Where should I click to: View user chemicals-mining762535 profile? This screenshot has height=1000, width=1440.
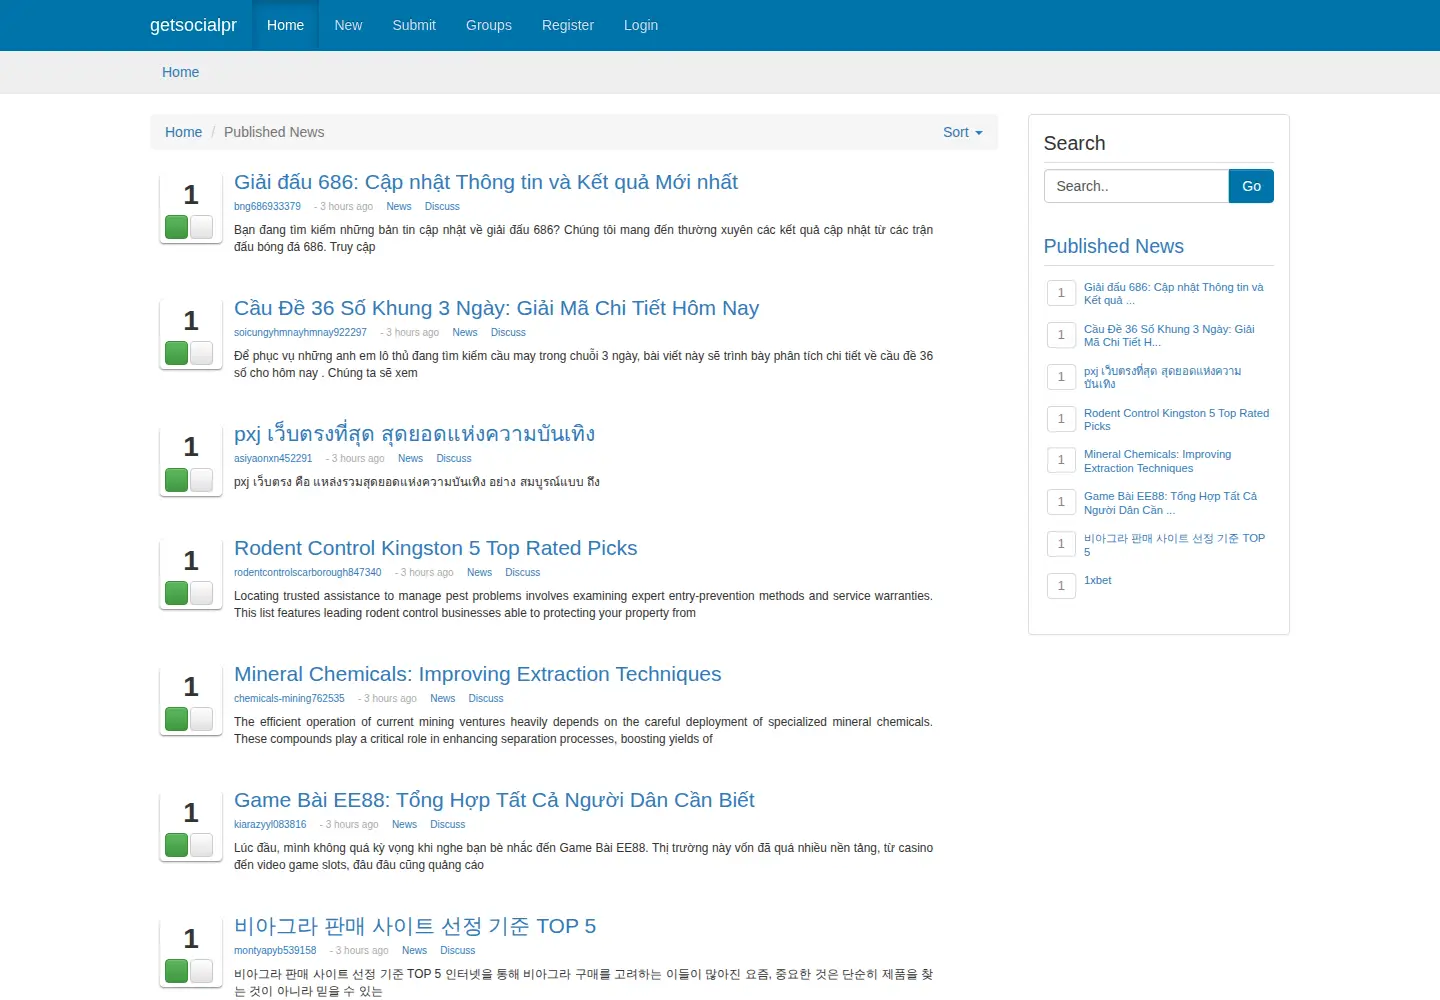click(x=289, y=699)
